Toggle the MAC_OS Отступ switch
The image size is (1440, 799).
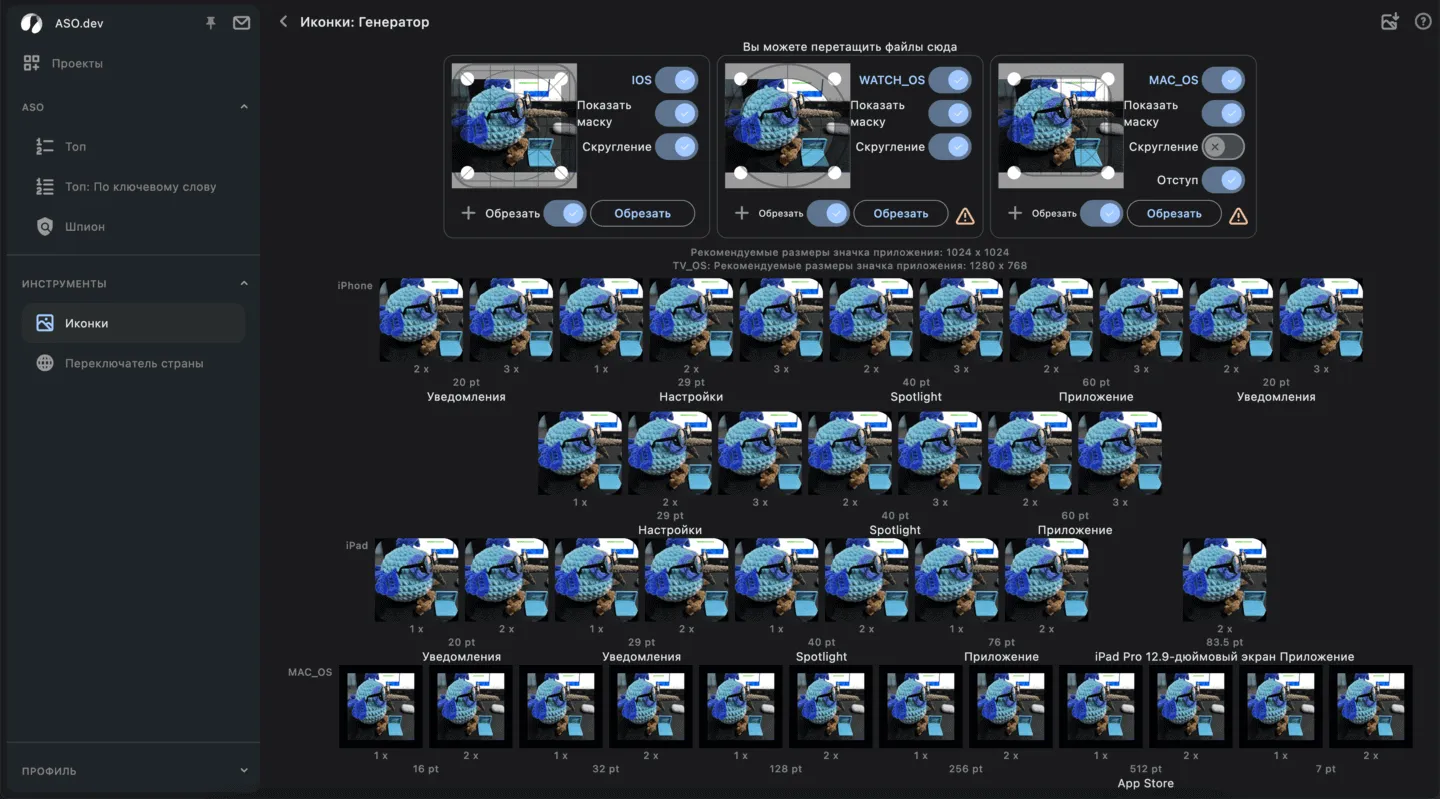(x=1222, y=180)
